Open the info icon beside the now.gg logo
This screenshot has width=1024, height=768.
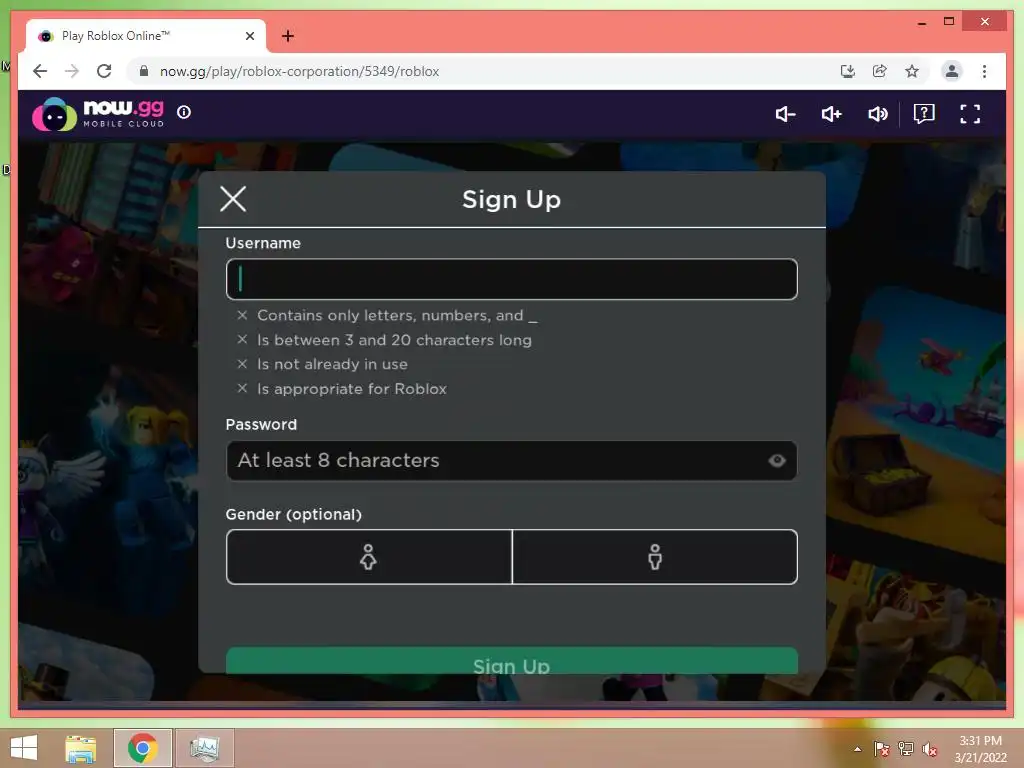point(184,112)
